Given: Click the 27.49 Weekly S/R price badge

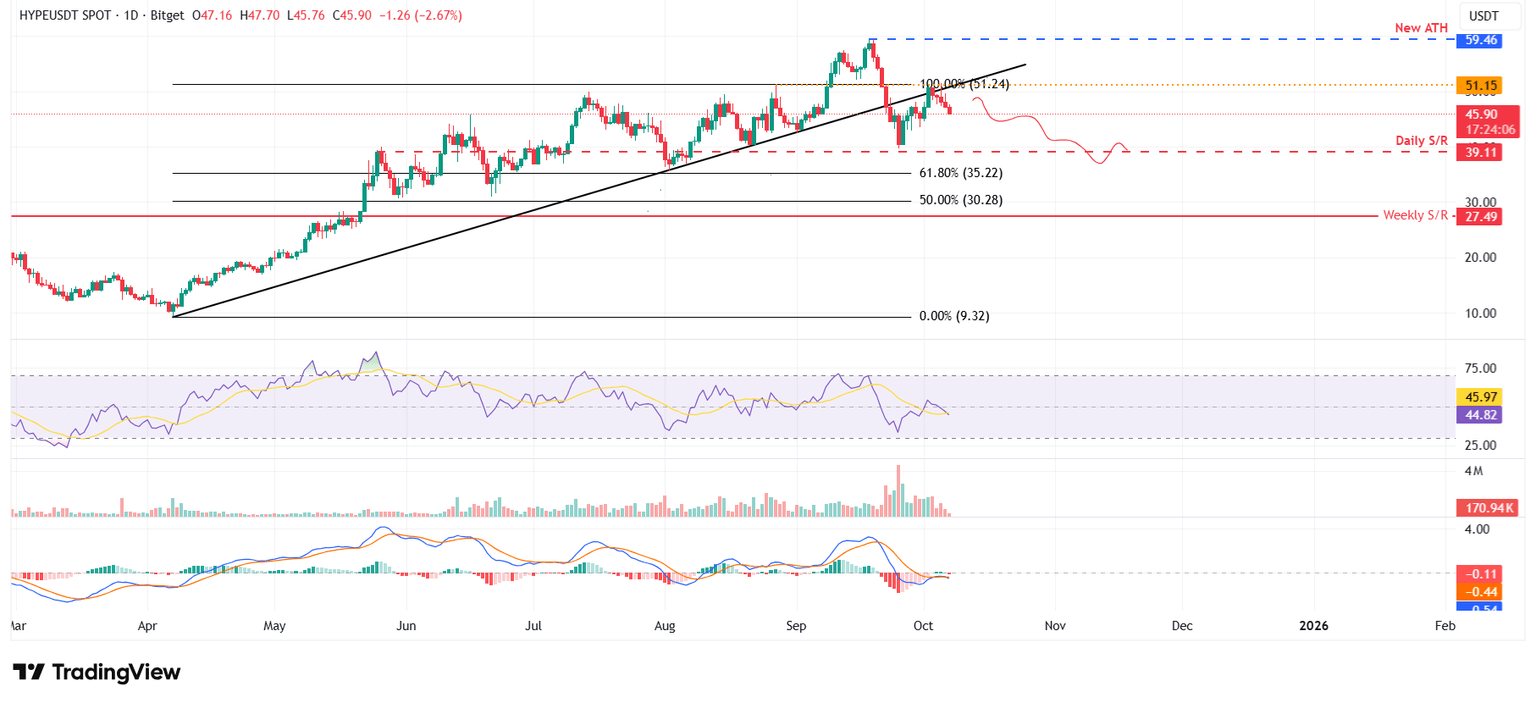Looking at the screenshot, I should coord(1480,216).
